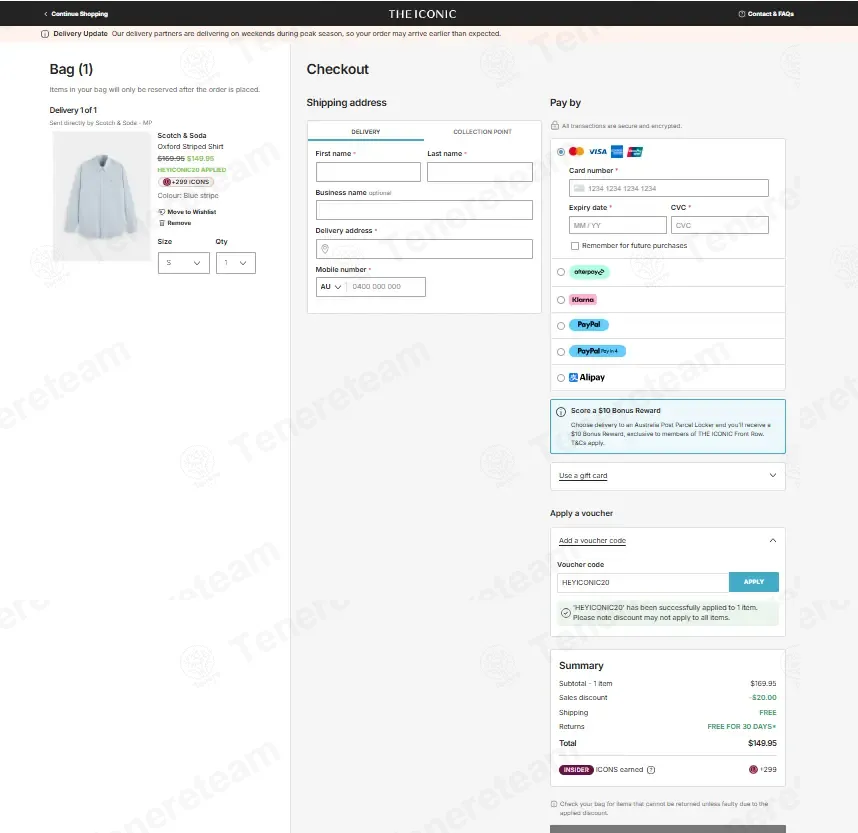Click the info icon beside Delivery Update
Screen dimensions: 858x833
coord(45,34)
